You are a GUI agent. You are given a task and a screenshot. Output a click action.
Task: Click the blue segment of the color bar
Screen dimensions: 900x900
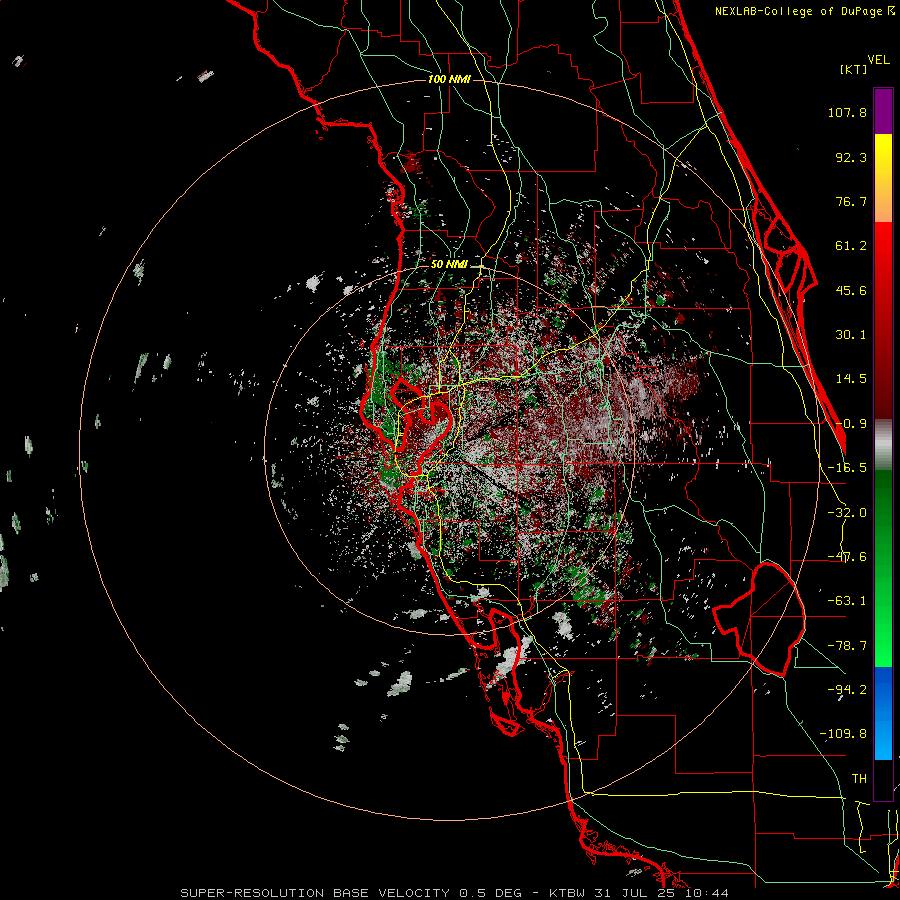tap(883, 713)
